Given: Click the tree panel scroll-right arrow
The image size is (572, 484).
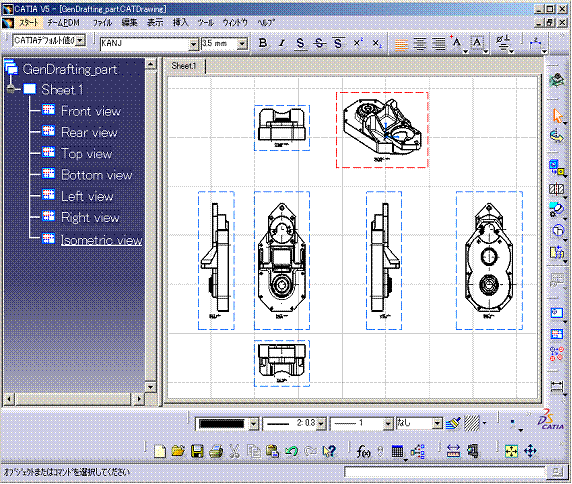Looking at the screenshot, I should pyautogui.click(x=139, y=399).
